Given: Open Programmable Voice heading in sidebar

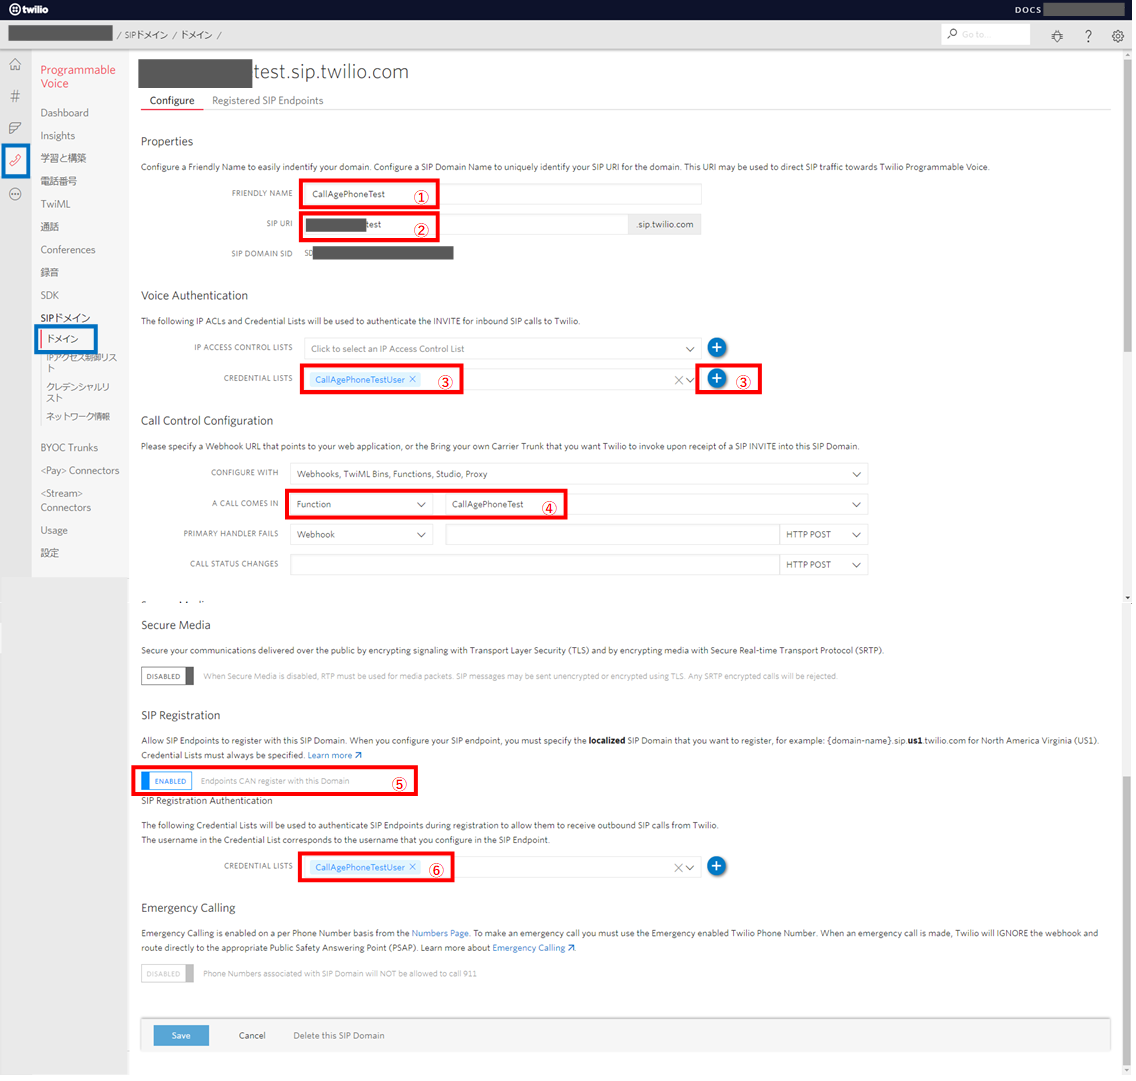Looking at the screenshot, I should click(78, 77).
